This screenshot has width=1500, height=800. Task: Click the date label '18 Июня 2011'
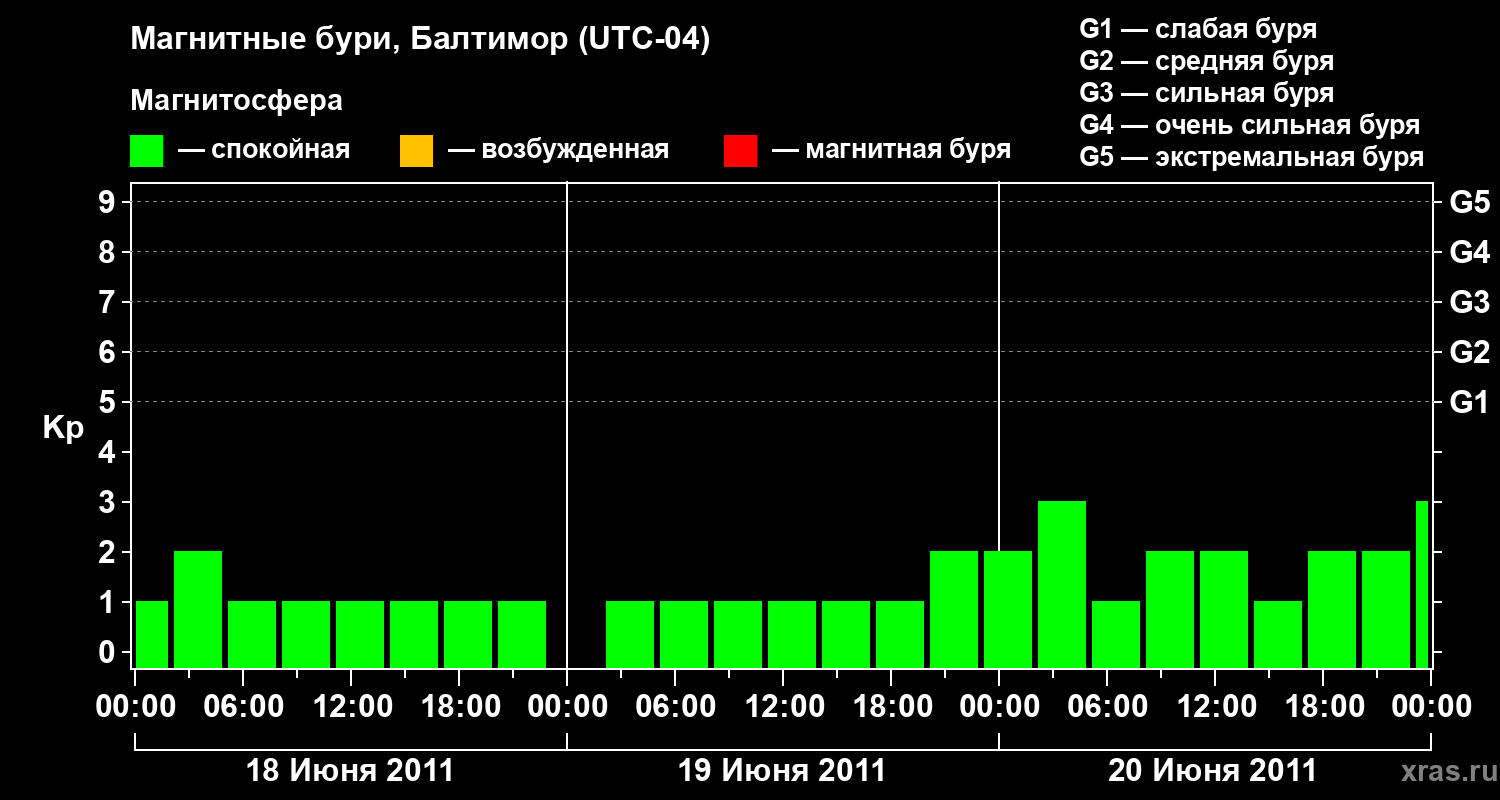click(x=350, y=771)
